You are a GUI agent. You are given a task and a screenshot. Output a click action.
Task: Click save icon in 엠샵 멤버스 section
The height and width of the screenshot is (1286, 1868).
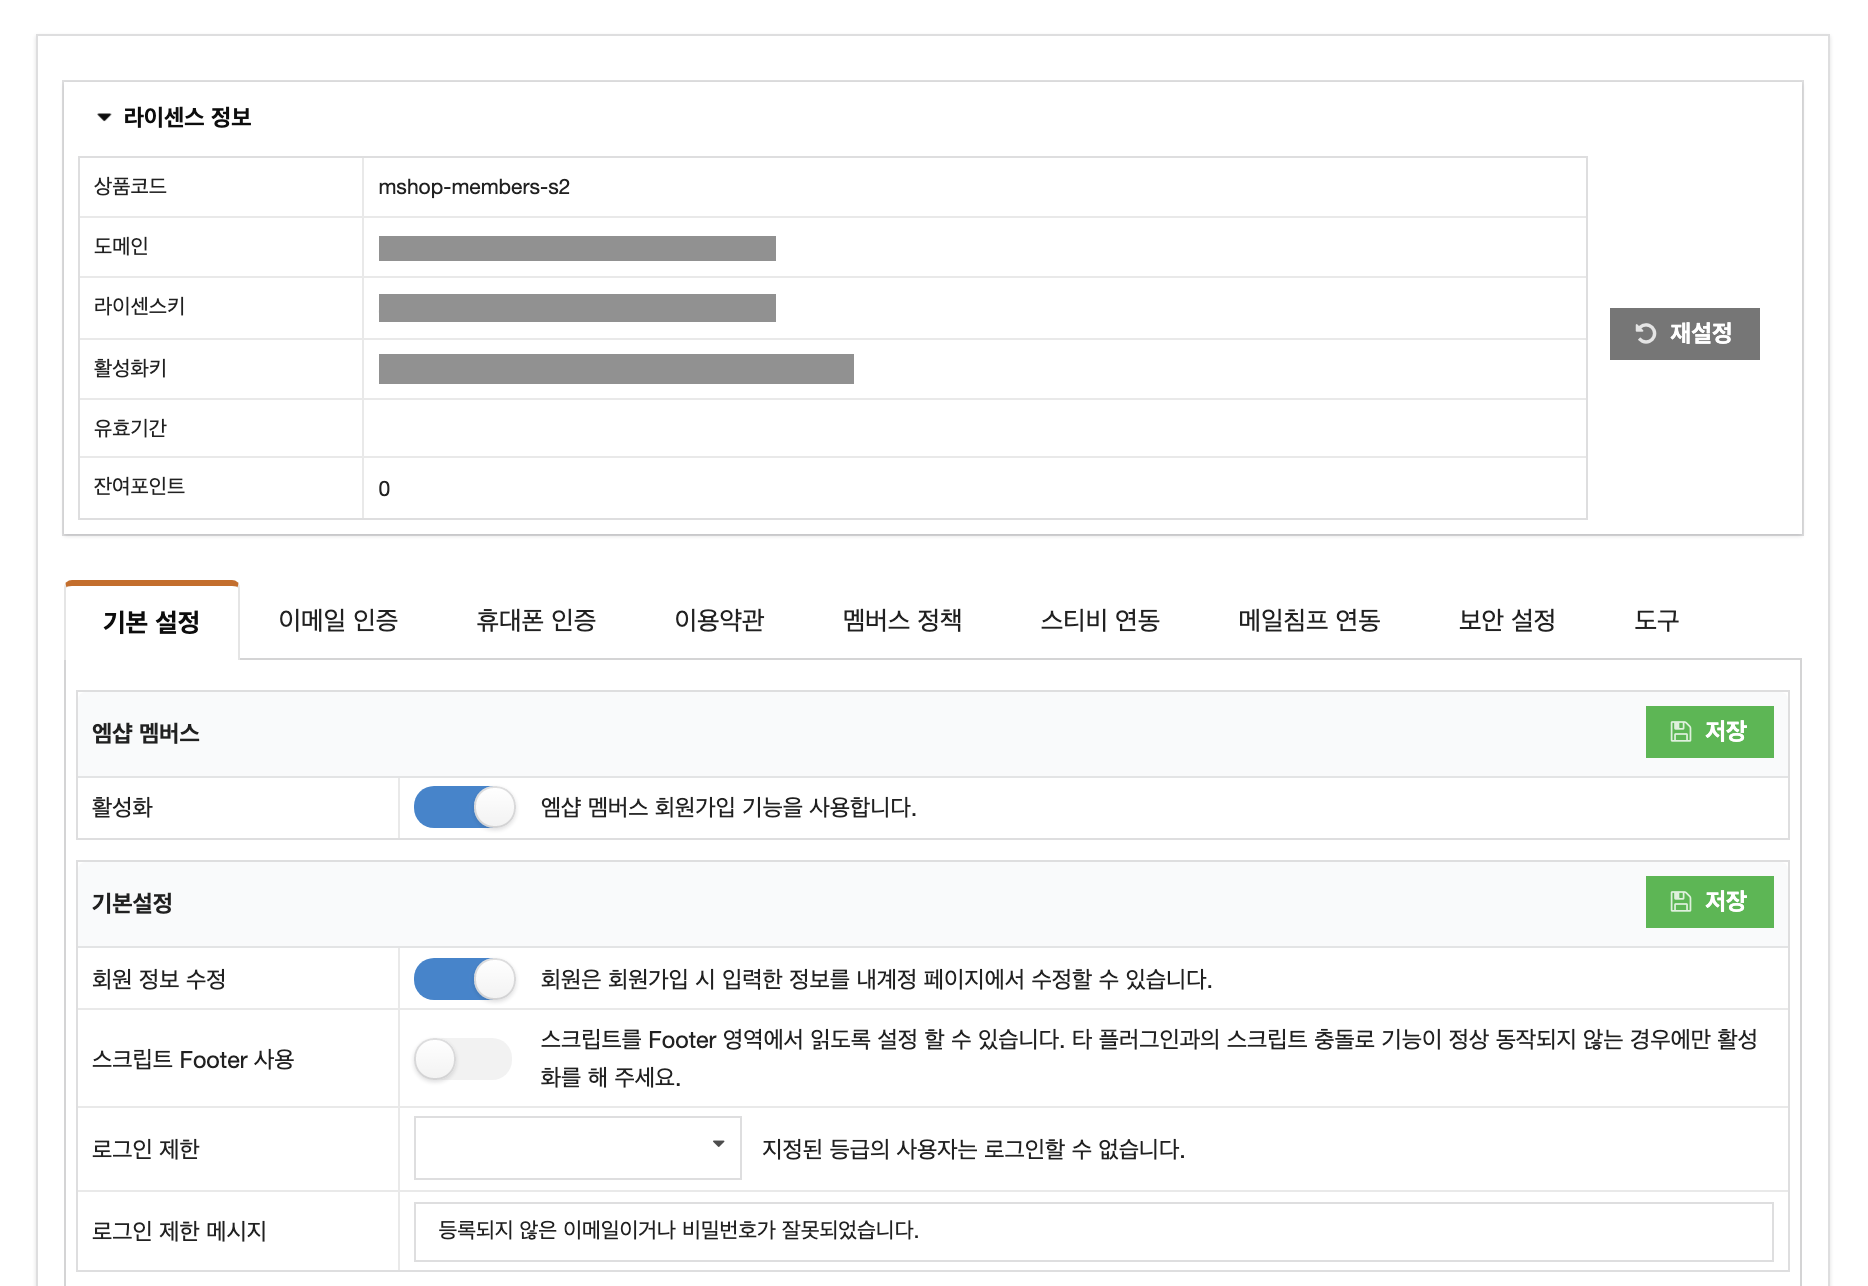[x=1681, y=732]
